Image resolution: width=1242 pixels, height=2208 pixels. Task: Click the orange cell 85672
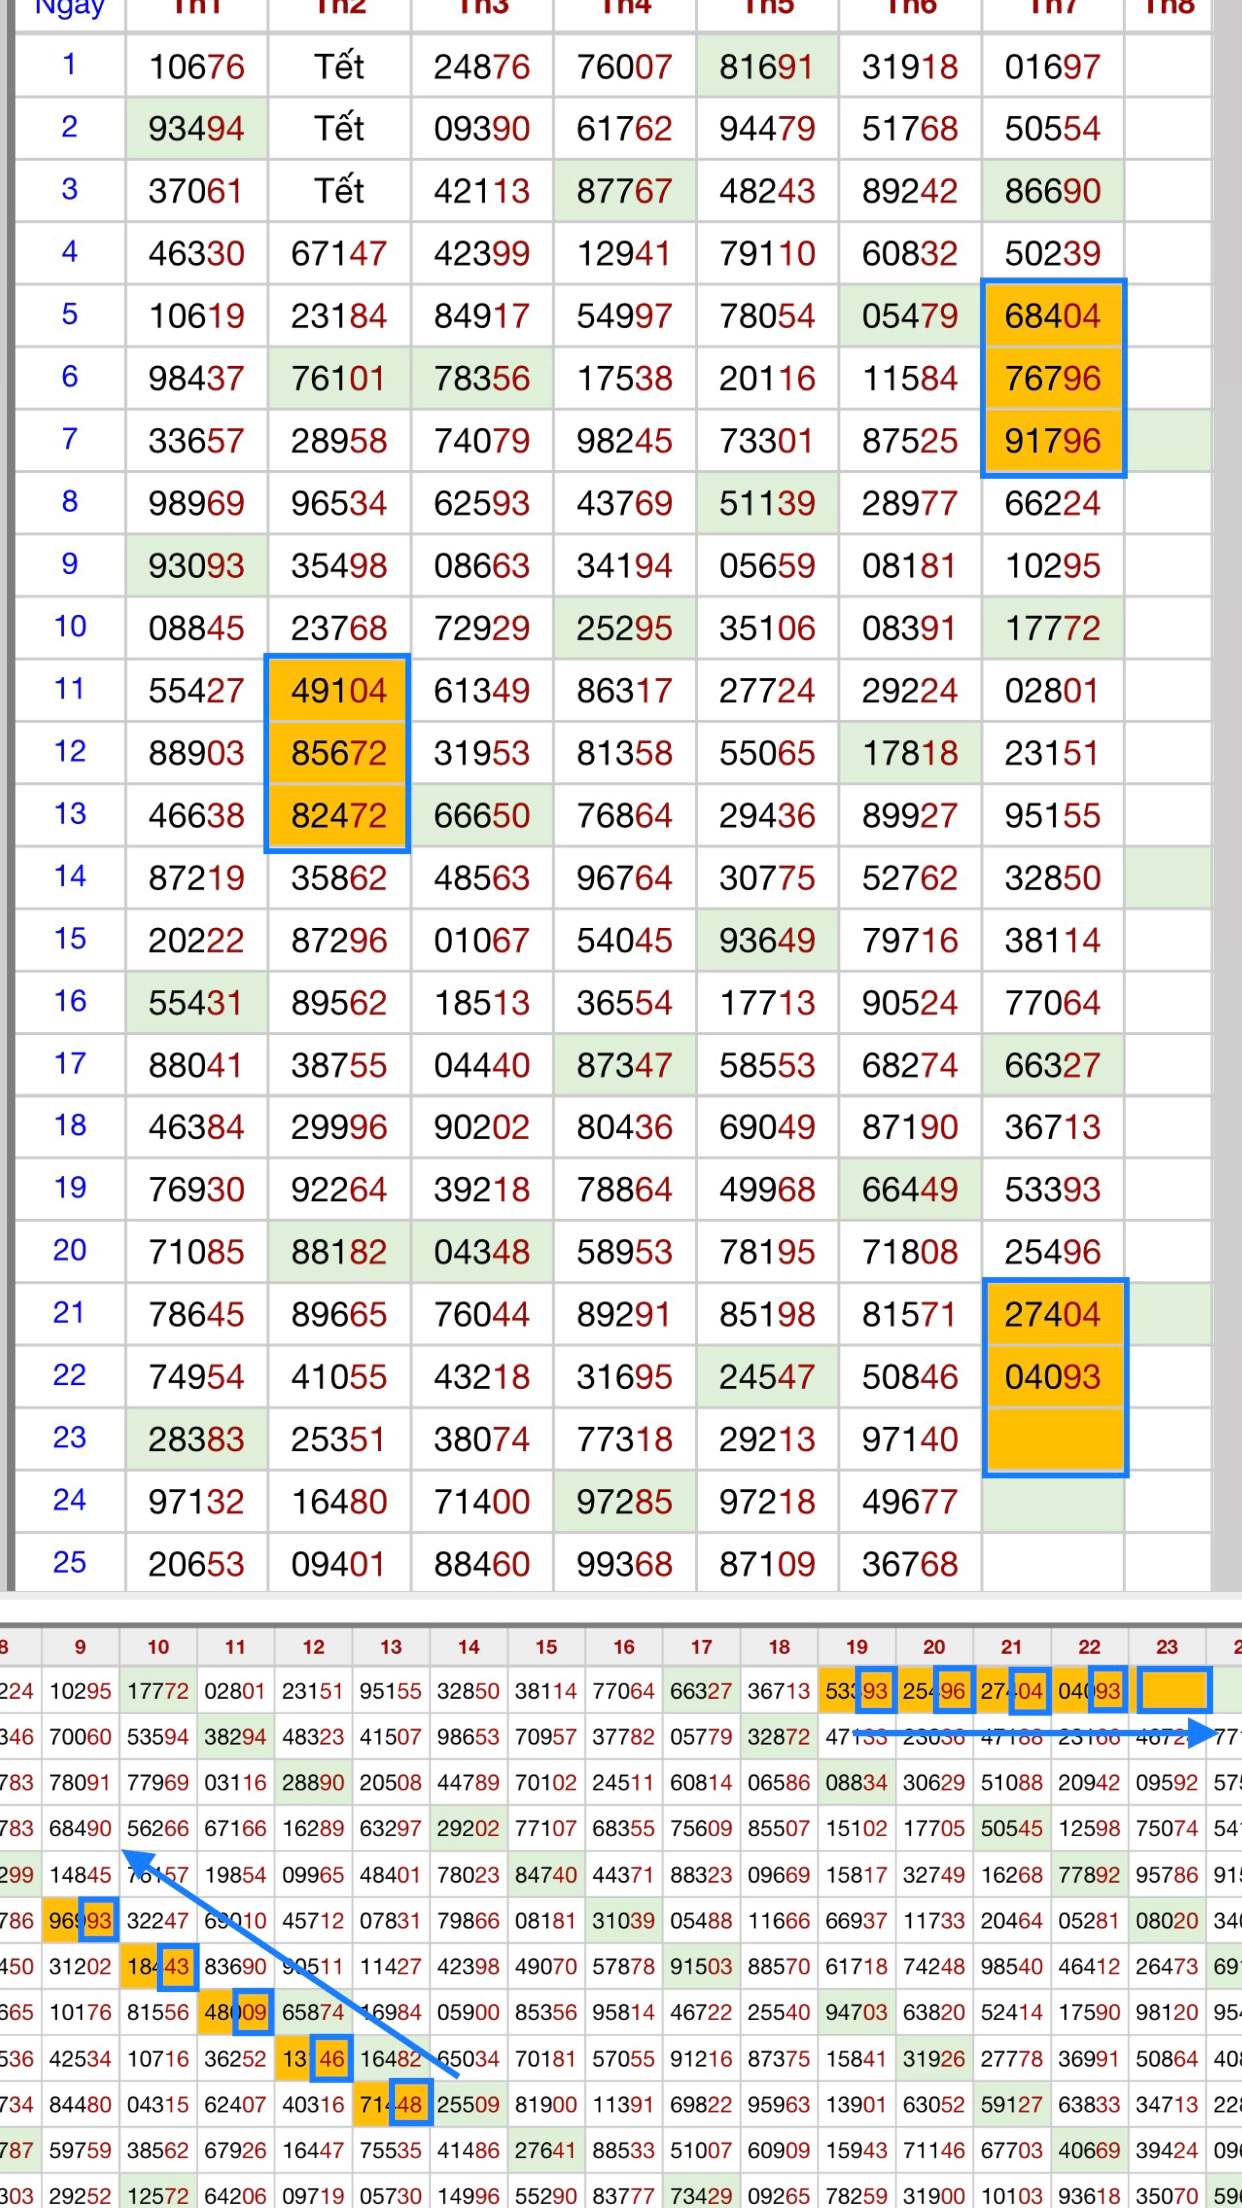point(338,753)
